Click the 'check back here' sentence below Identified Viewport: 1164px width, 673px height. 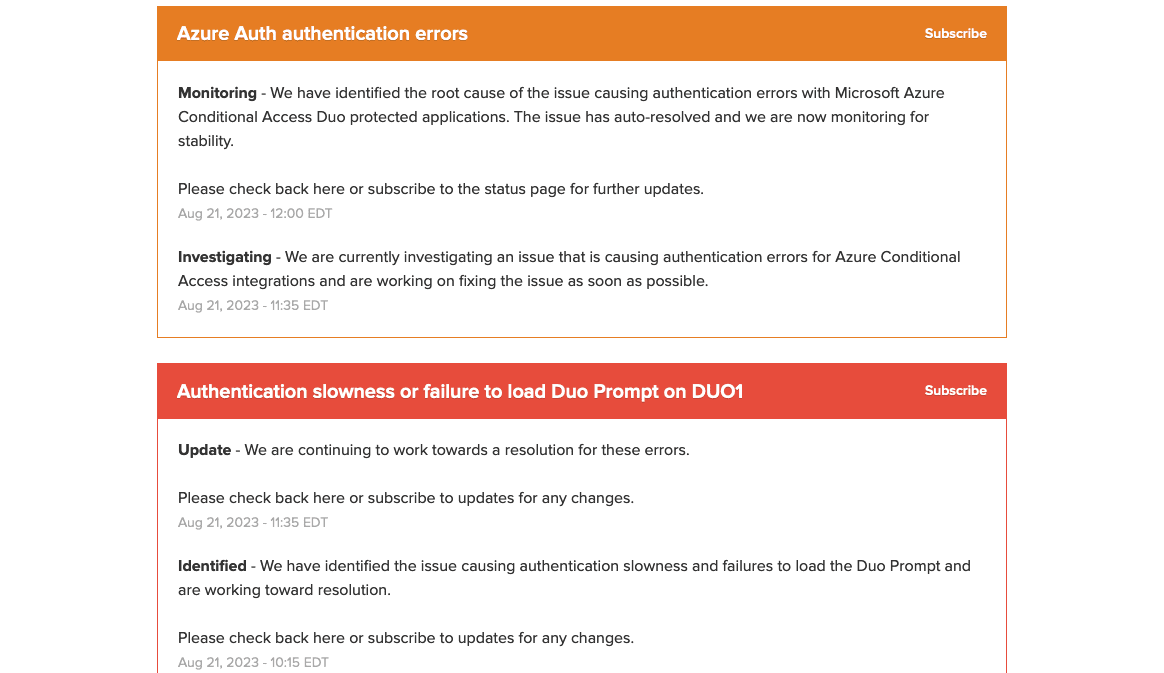point(405,638)
